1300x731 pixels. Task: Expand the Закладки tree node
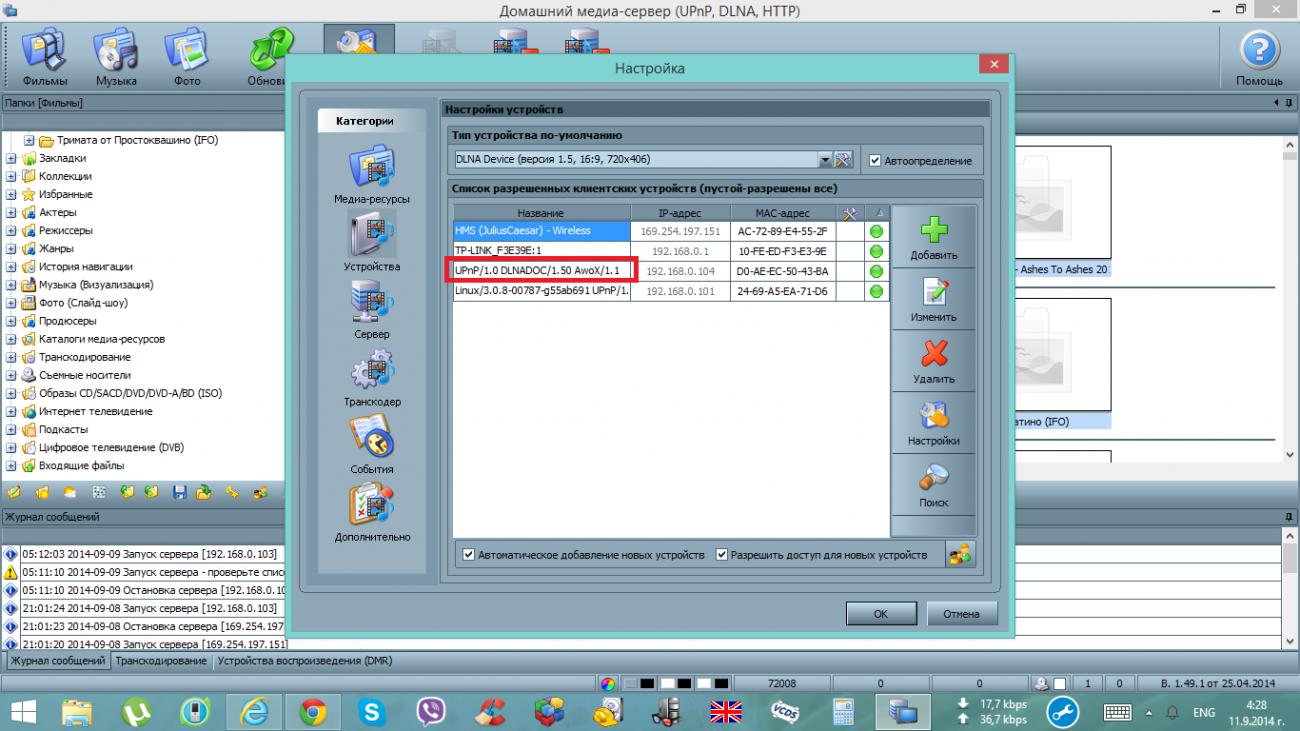[x=11, y=158]
